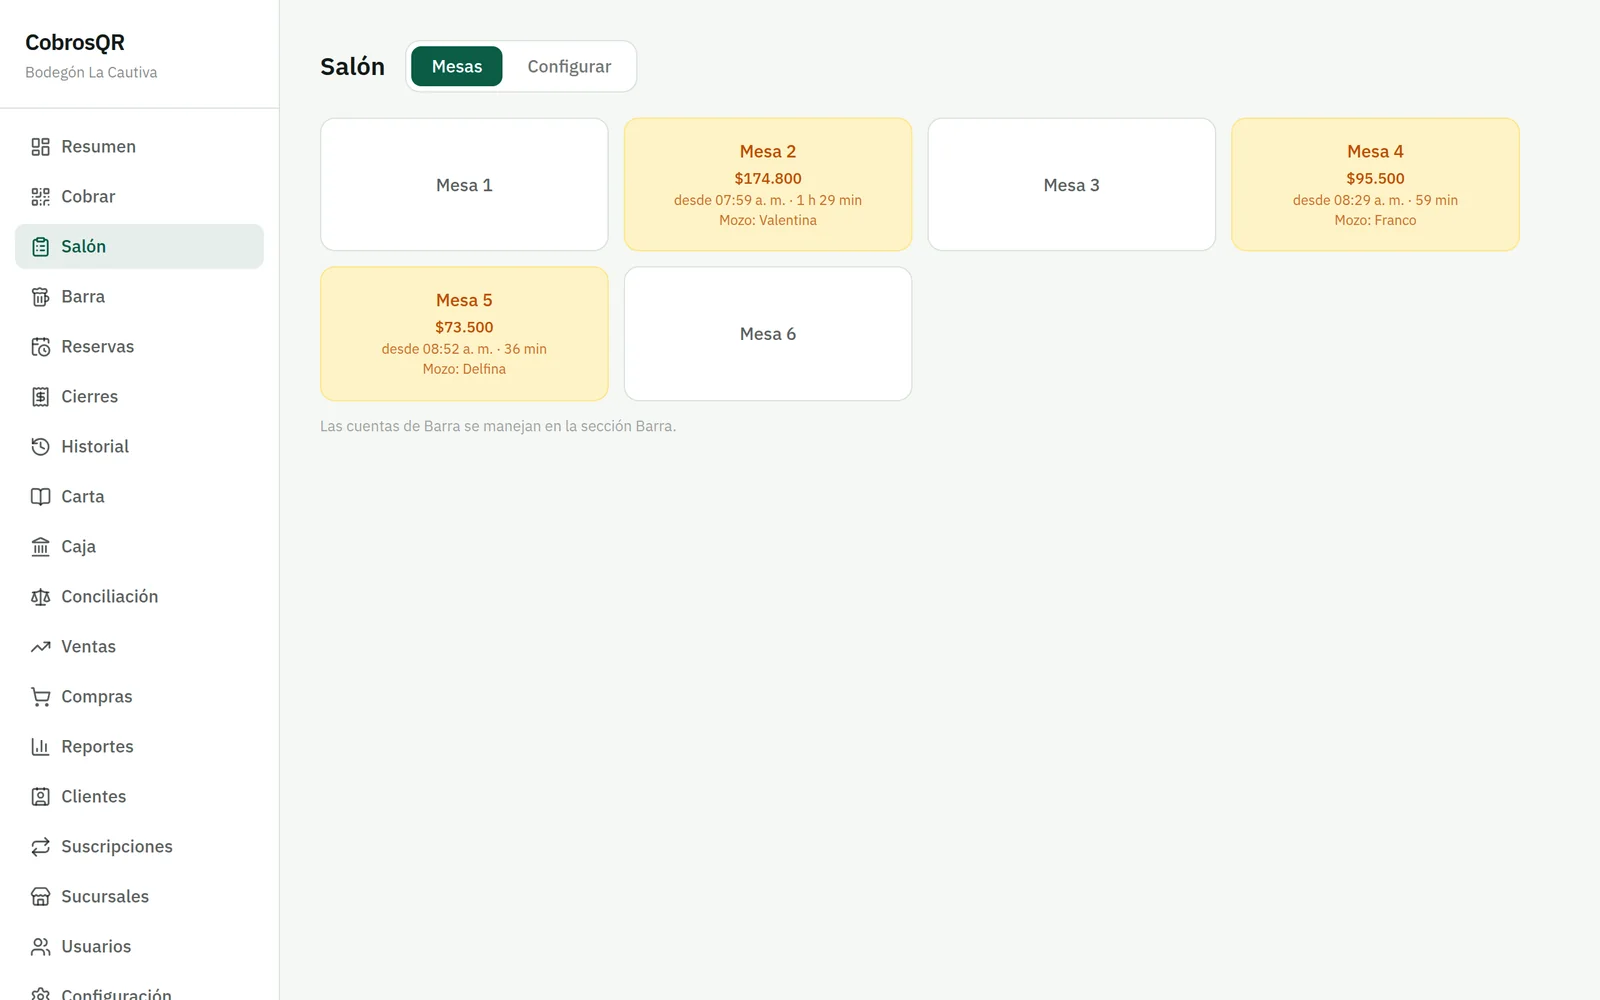Select the Caja bank icon
1600x1000 pixels.
coord(40,547)
